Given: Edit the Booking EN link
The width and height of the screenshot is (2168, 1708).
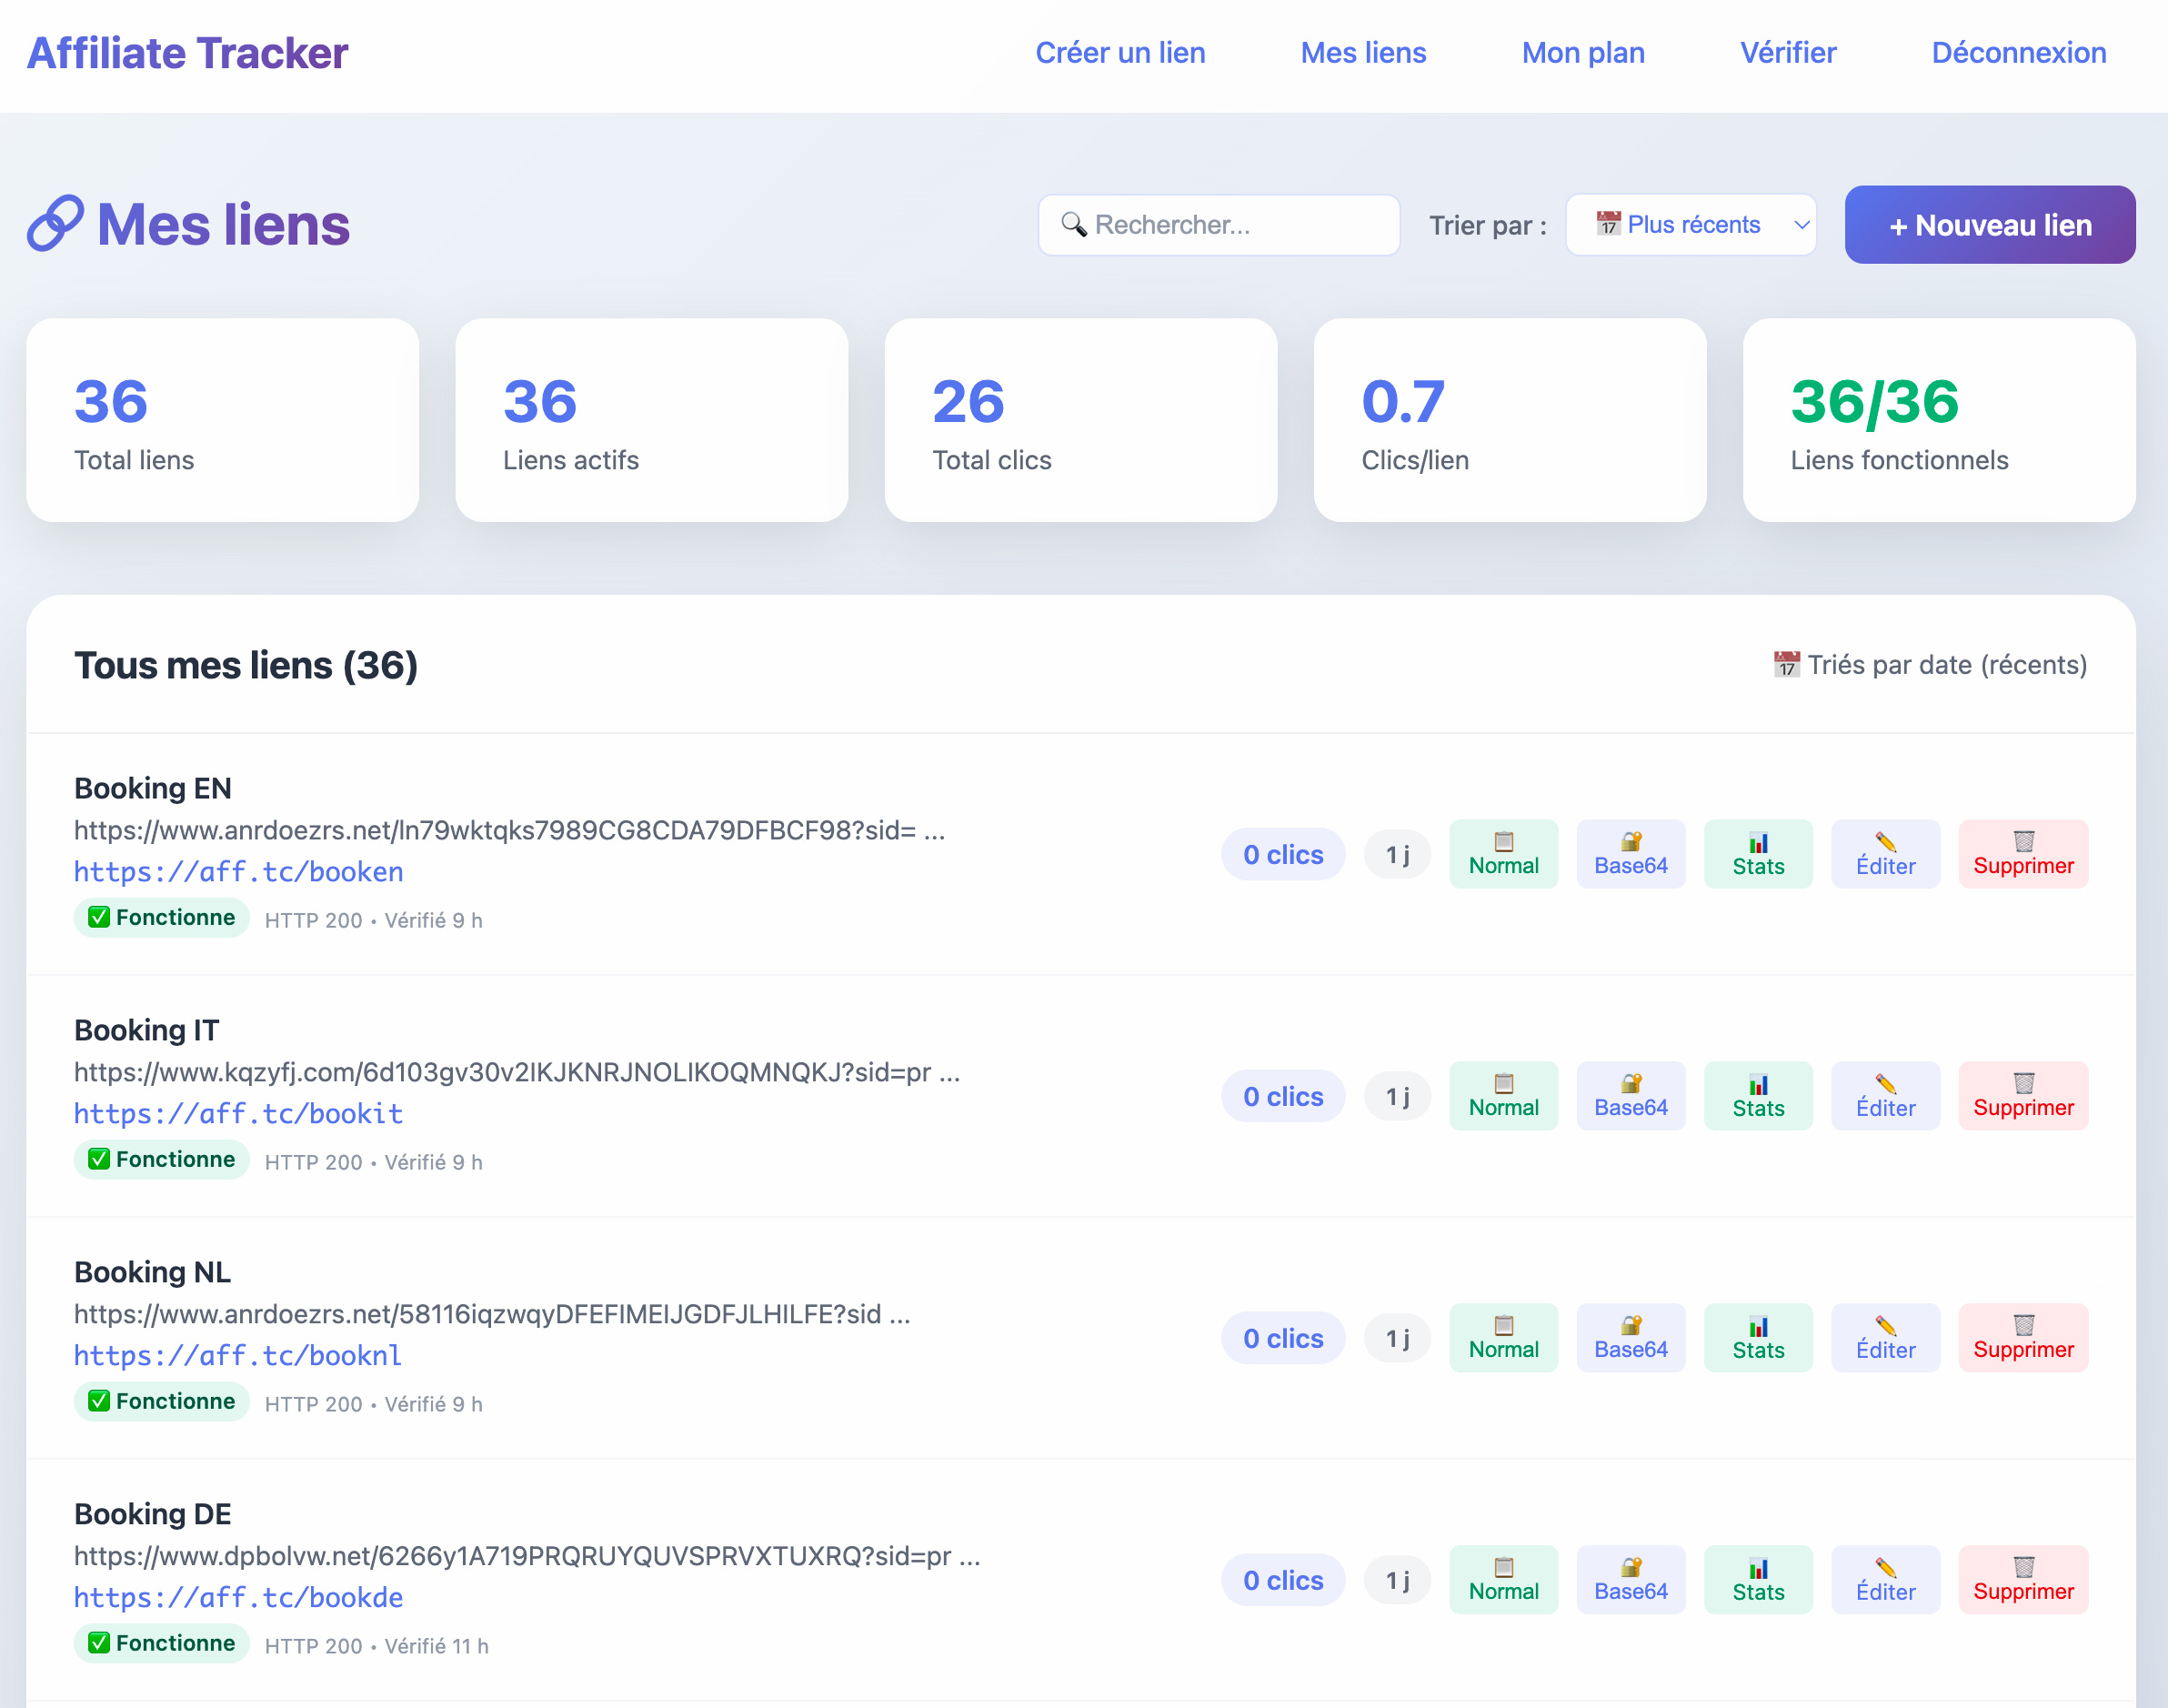Looking at the screenshot, I should pos(1885,854).
